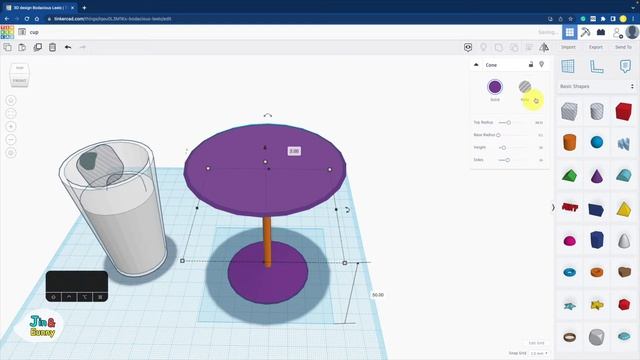Switch to 3D design grid view
640x360 pixels.
569,32
